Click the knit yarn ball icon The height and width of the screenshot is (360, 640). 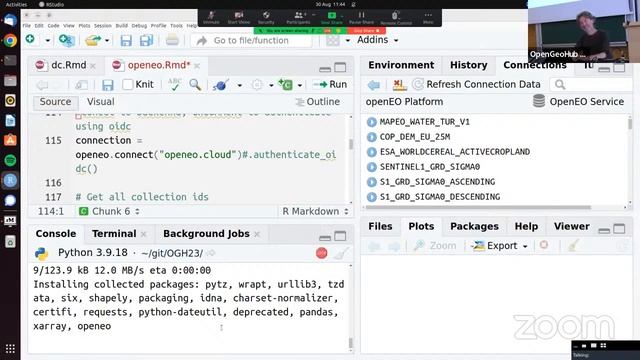point(220,84)
